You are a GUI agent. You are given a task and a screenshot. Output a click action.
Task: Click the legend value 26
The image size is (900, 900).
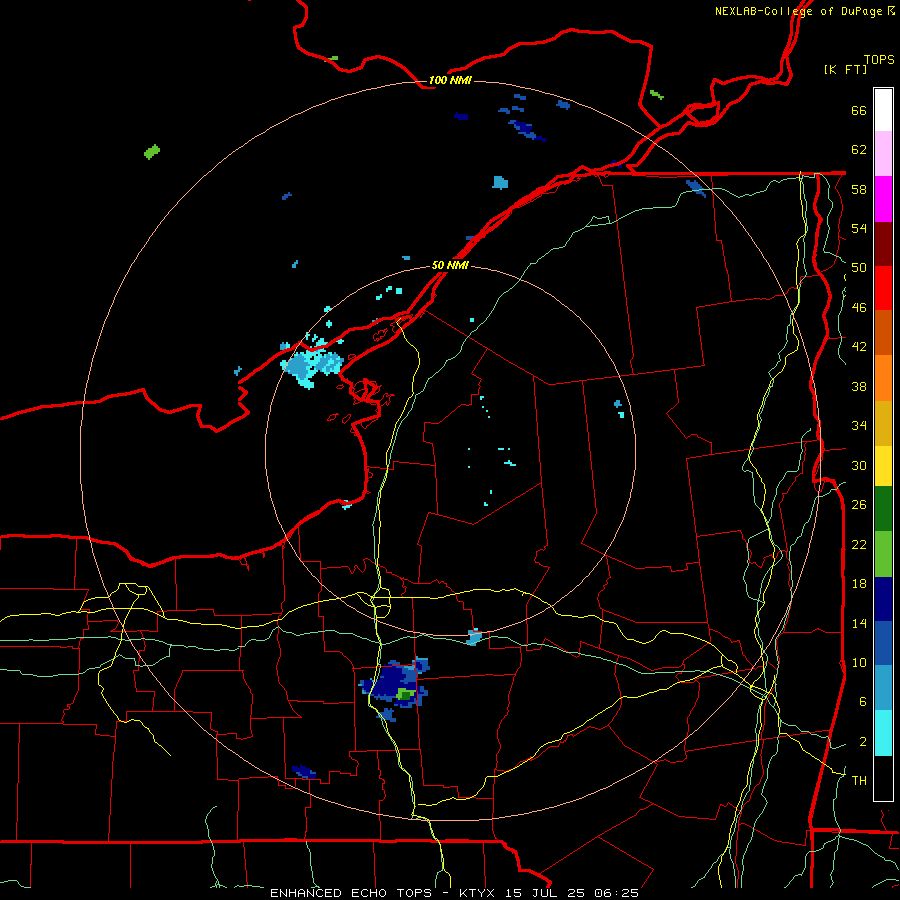point(859,504)
